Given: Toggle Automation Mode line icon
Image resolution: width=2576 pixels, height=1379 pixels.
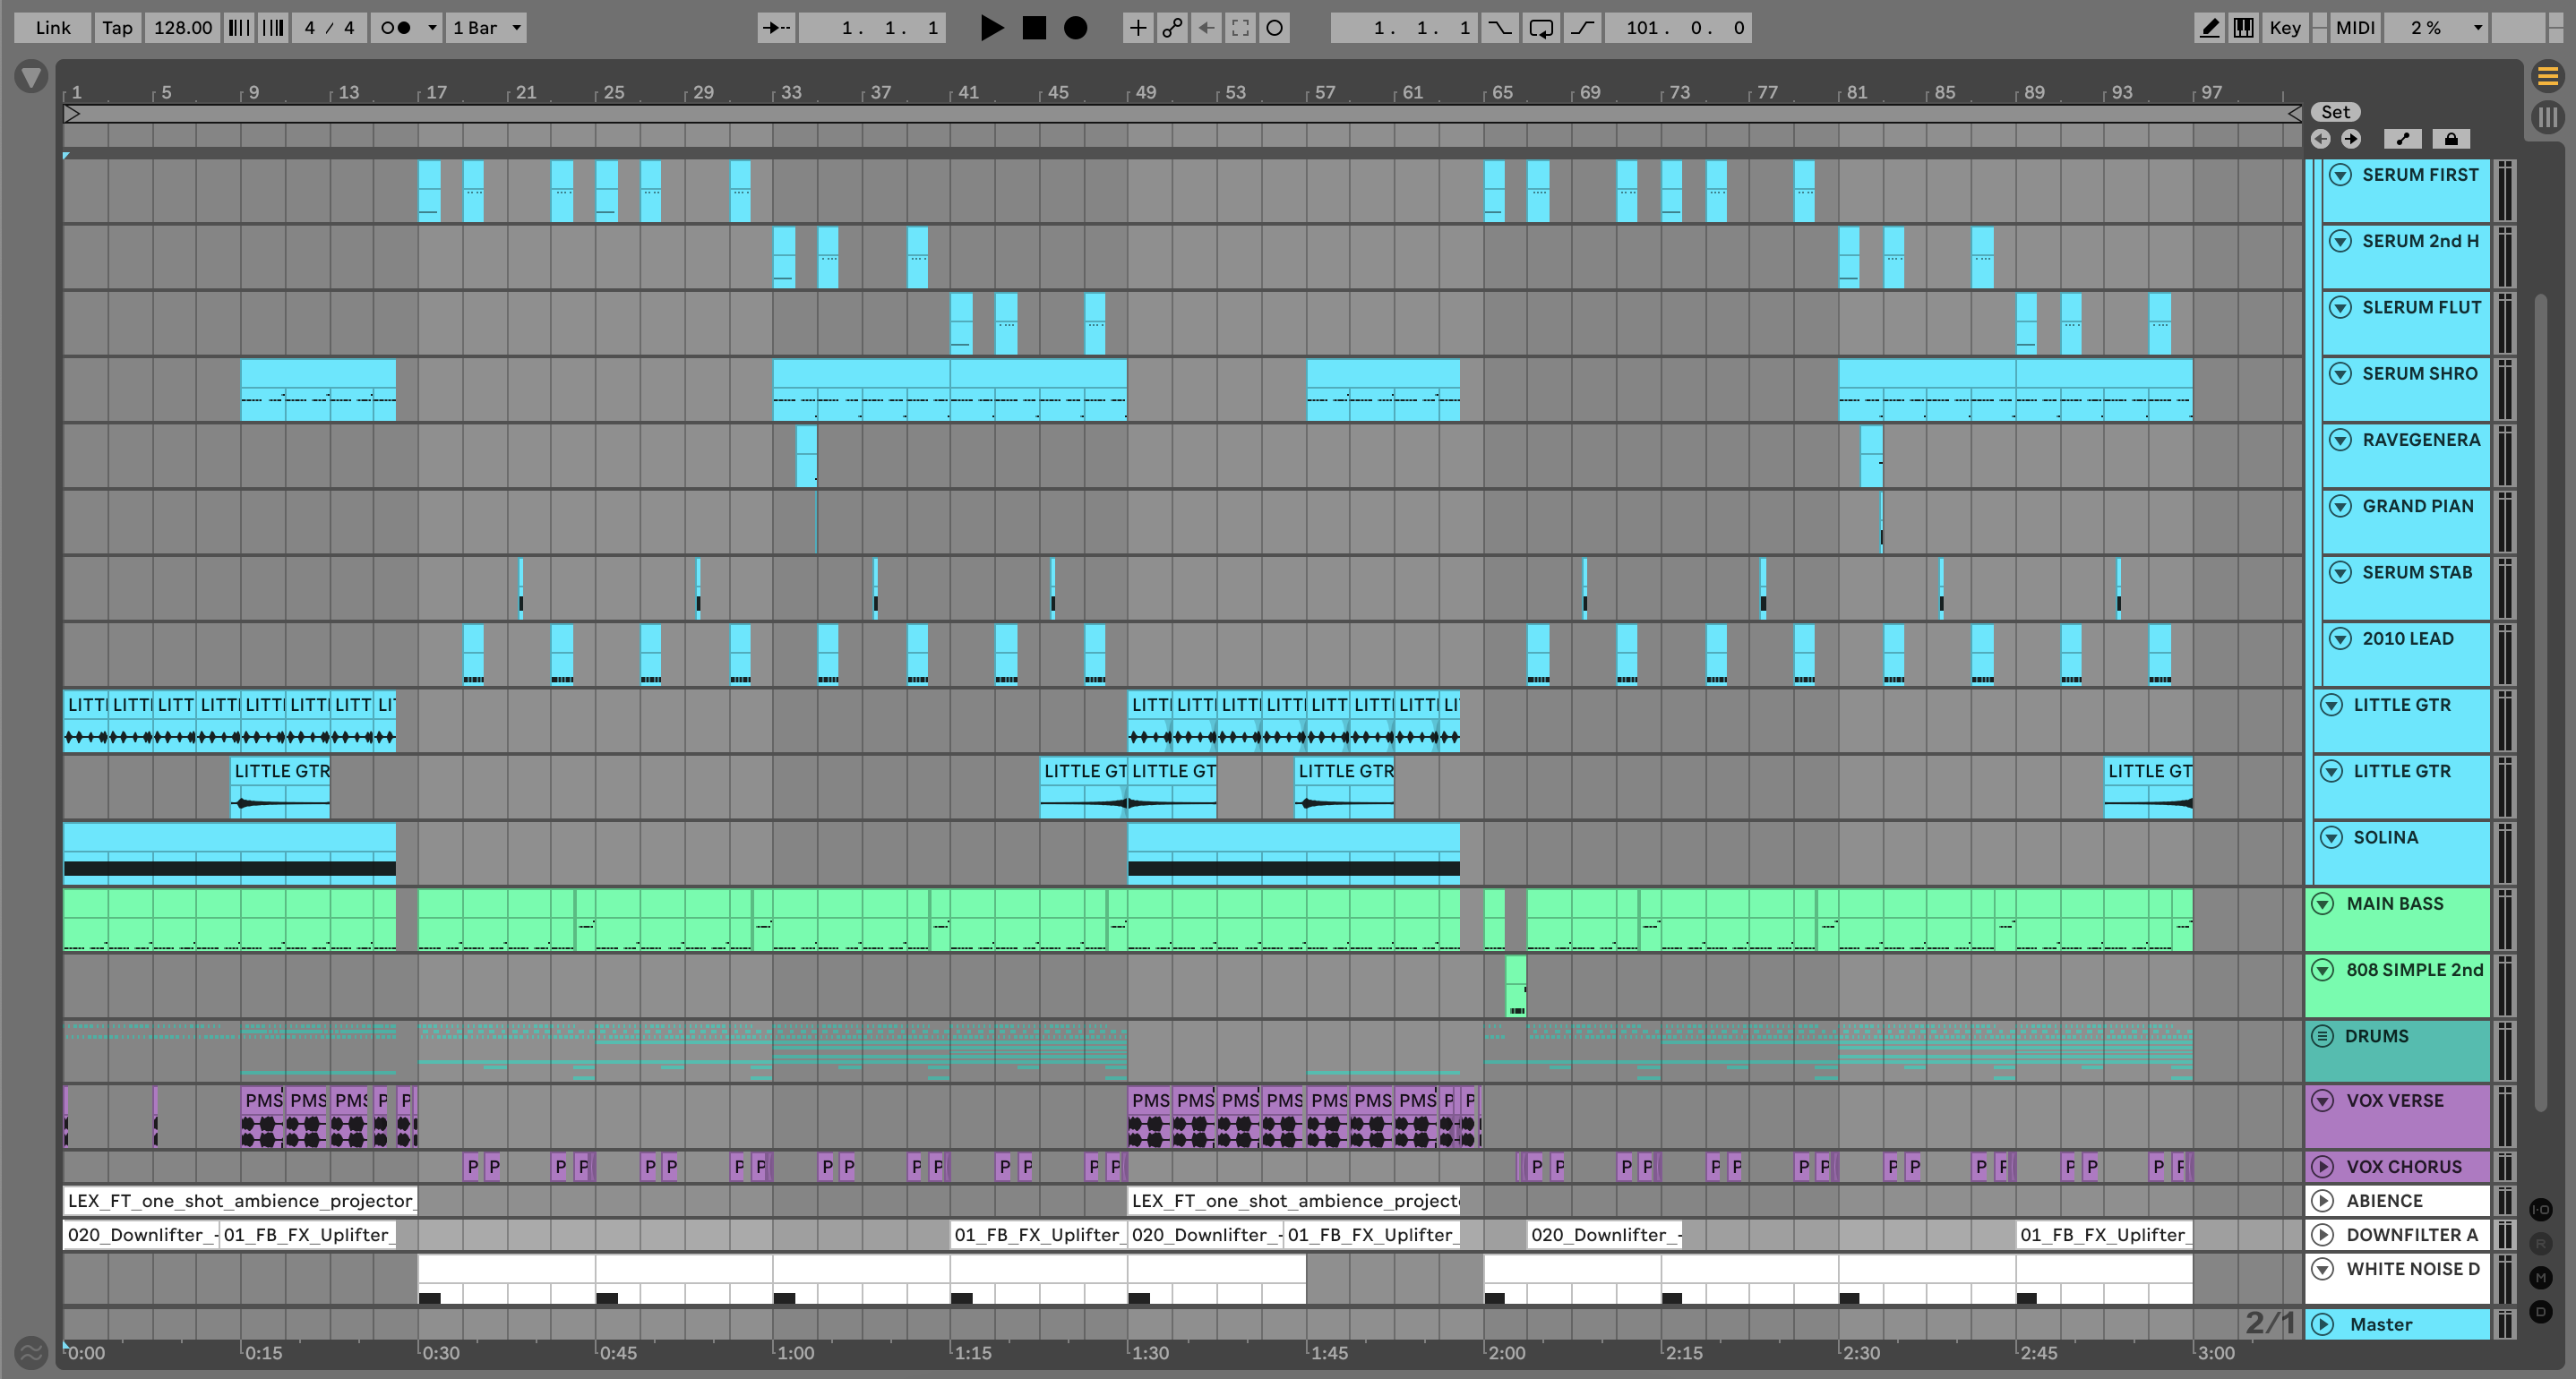Looking at the screenshot, I should [x=2403, y=139].
